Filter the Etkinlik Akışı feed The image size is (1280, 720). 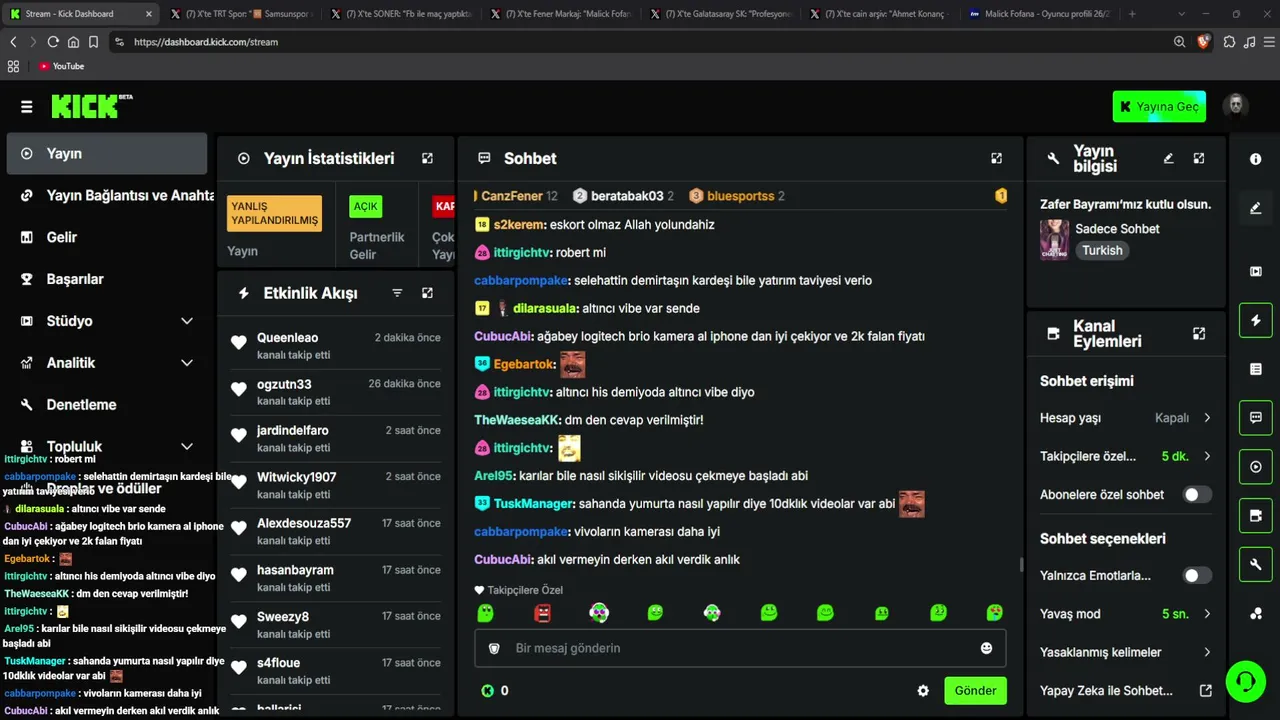397,293
